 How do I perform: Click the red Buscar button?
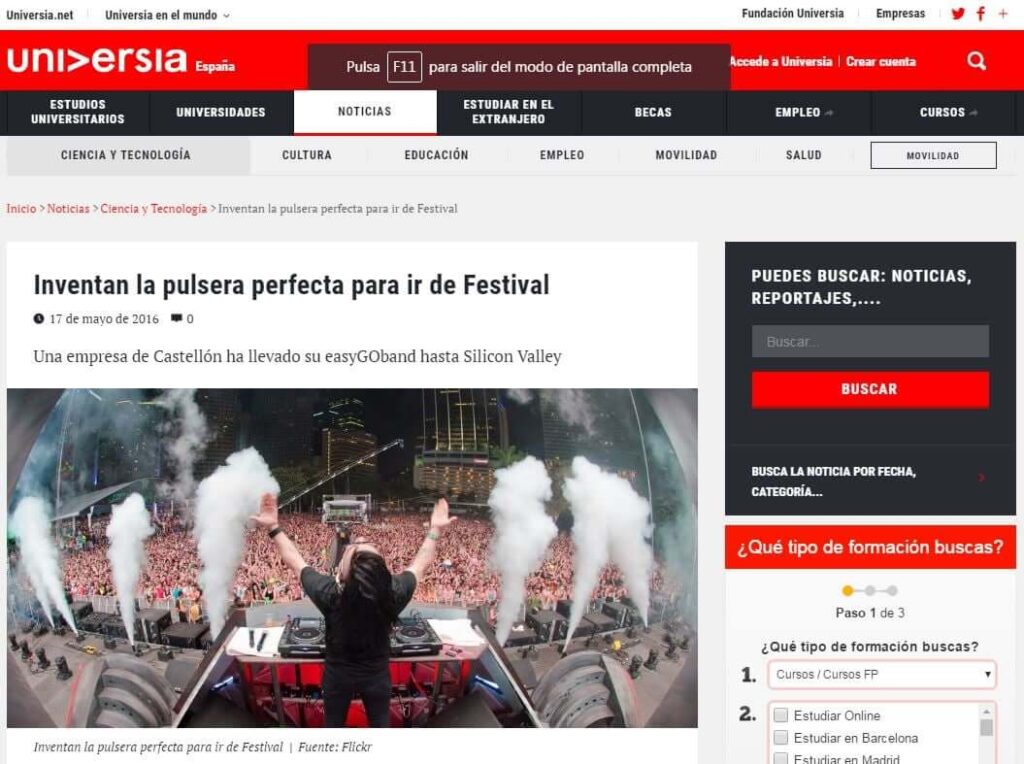870,389
